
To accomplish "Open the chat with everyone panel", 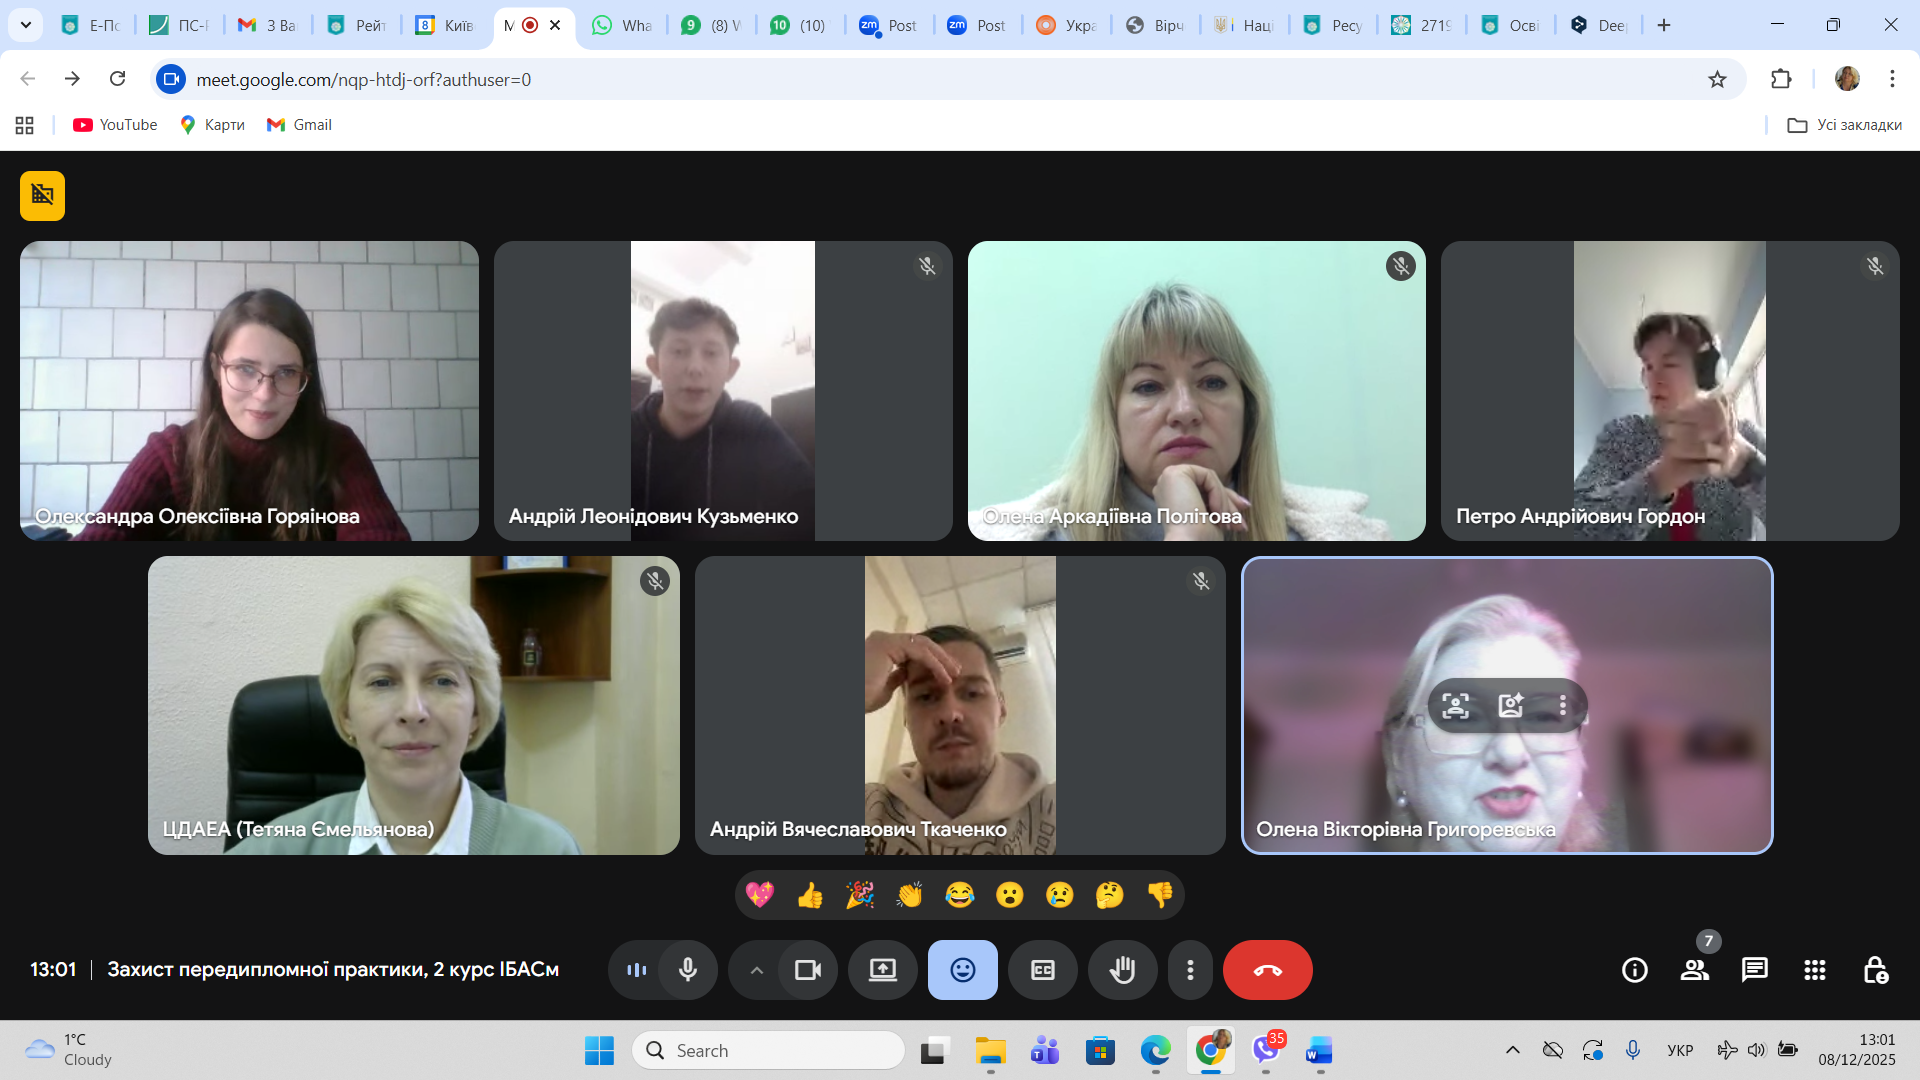I will (1754, 970).
